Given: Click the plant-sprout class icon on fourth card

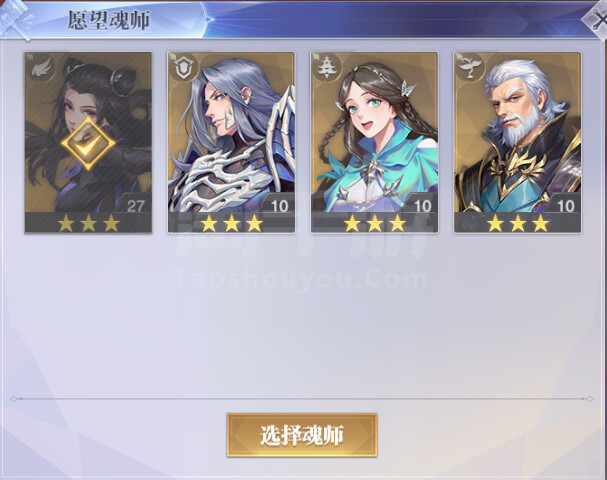Looking at the screenshot, I should pyautogui.click(x=470, y=68).
